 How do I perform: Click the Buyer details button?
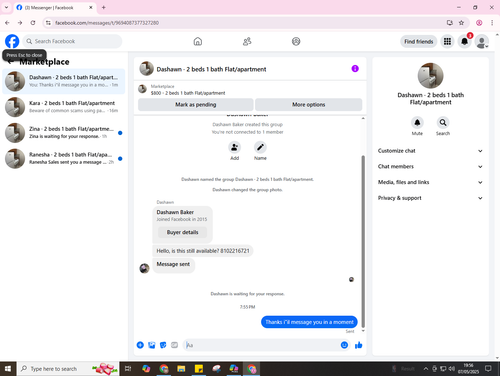coord(182,232)
